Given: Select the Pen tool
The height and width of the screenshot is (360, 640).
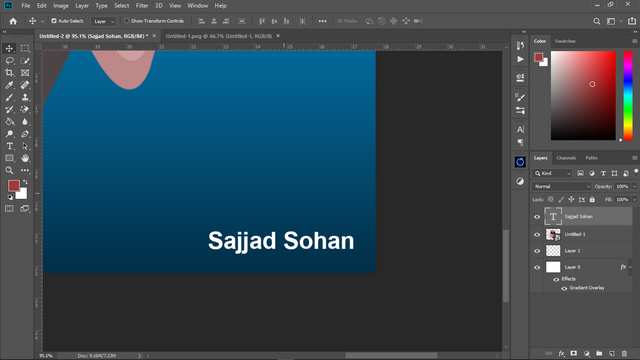Looking at the screenshot, I should (25, 134).
